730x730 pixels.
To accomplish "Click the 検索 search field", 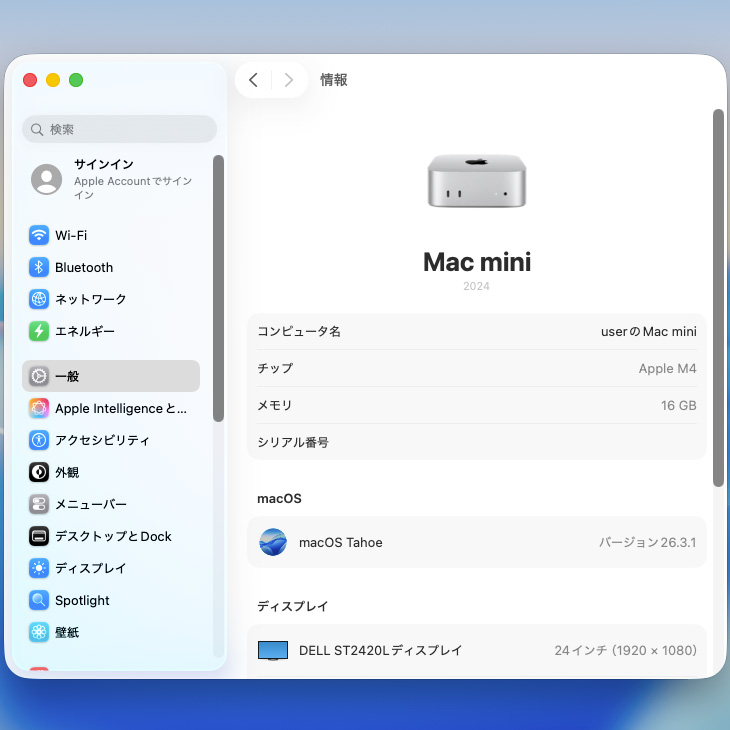I will pos(120,129).
